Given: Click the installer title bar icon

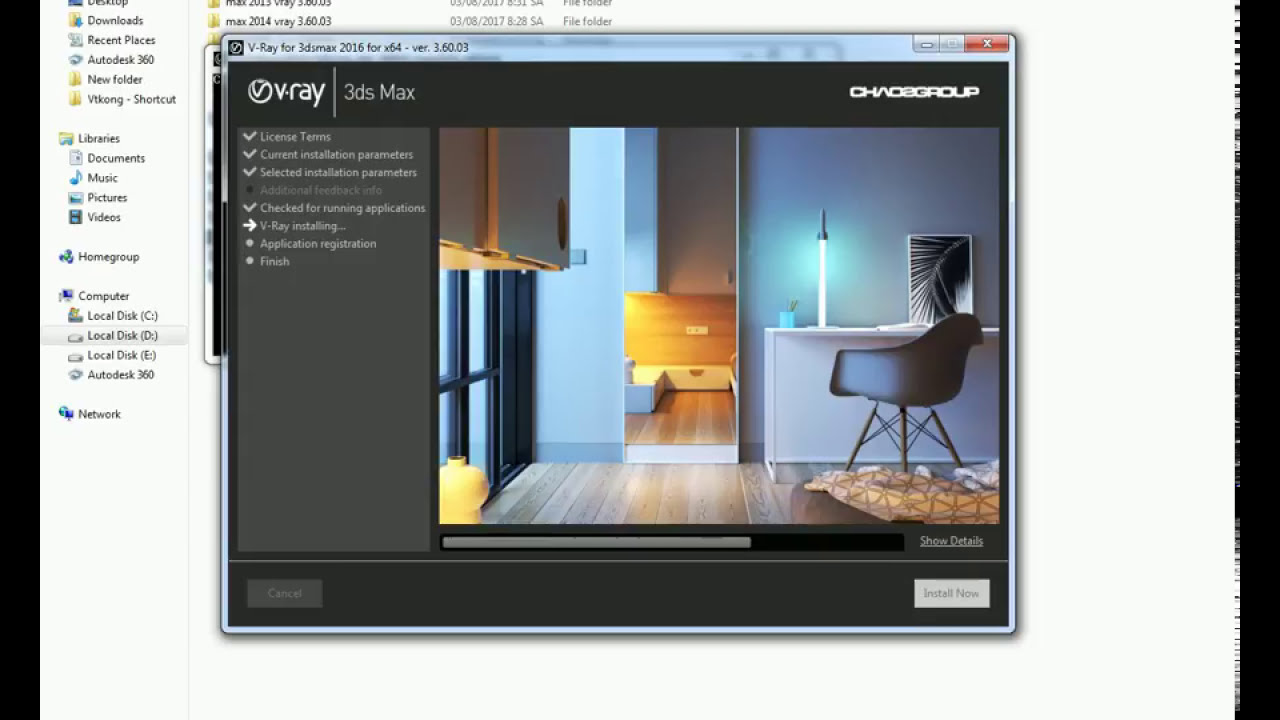Looking at the screenshot, I should [237, 47].
